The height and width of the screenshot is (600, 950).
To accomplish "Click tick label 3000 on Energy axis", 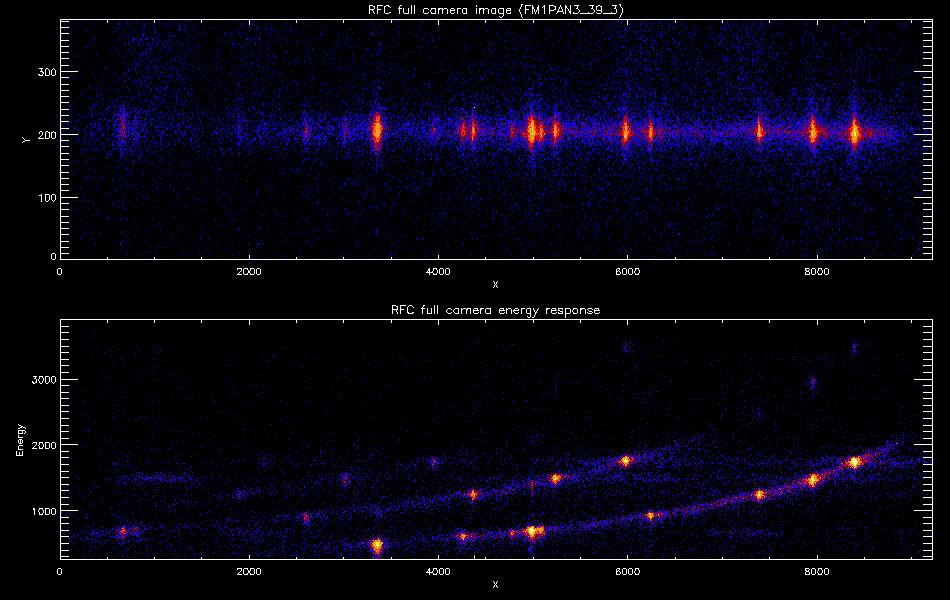I will click(x=38, y=380).
